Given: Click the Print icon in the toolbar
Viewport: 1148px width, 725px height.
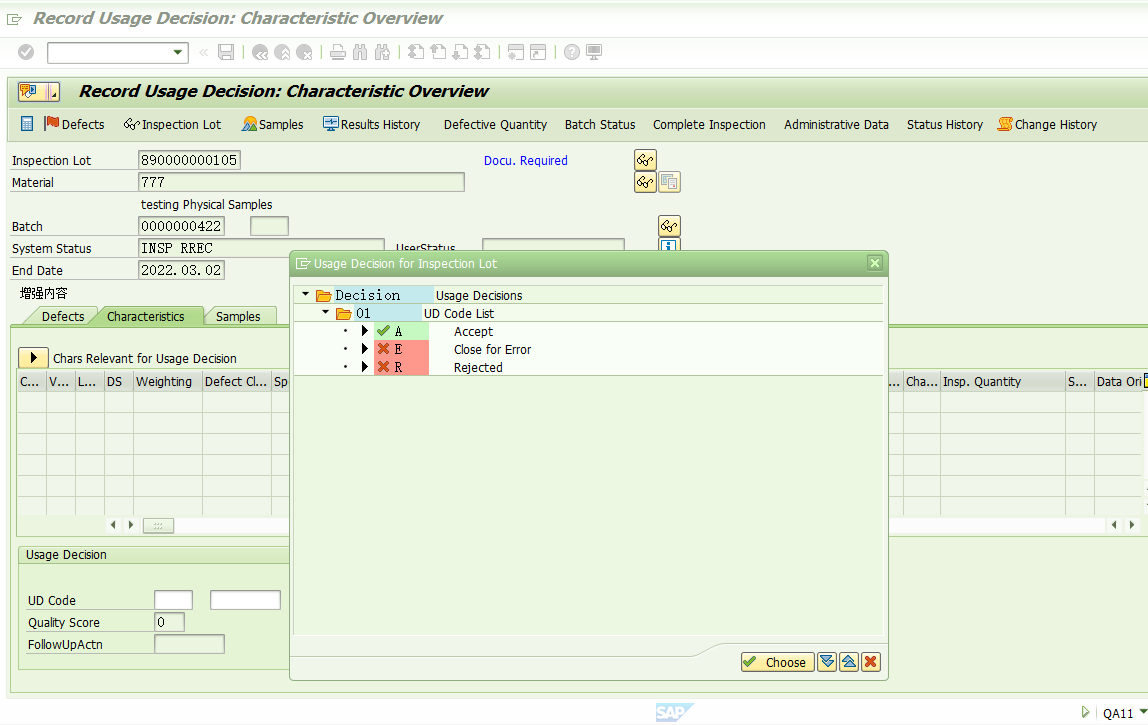Looking at the screenshot, I should click(x=337, y=52).
